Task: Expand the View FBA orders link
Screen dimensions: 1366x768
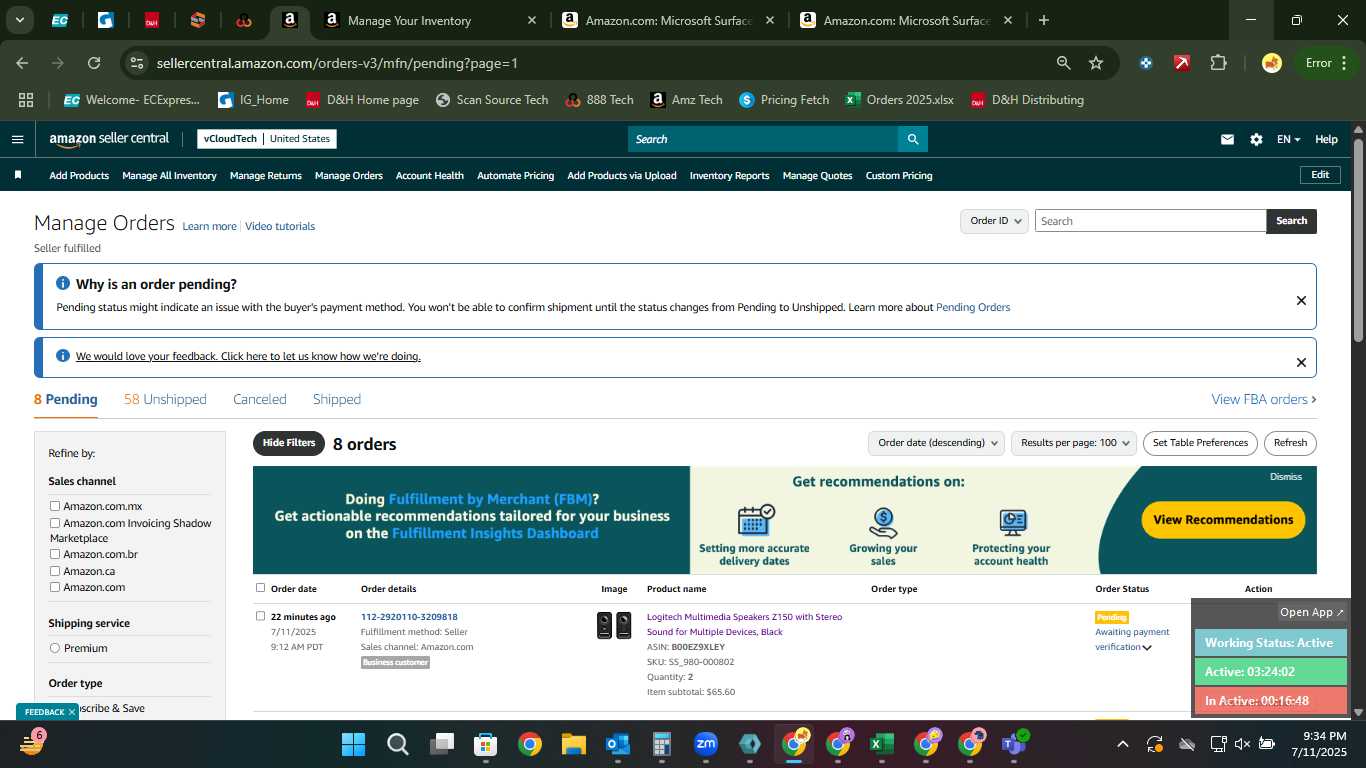Action: pyautogui.click(x=1264, y=399)
